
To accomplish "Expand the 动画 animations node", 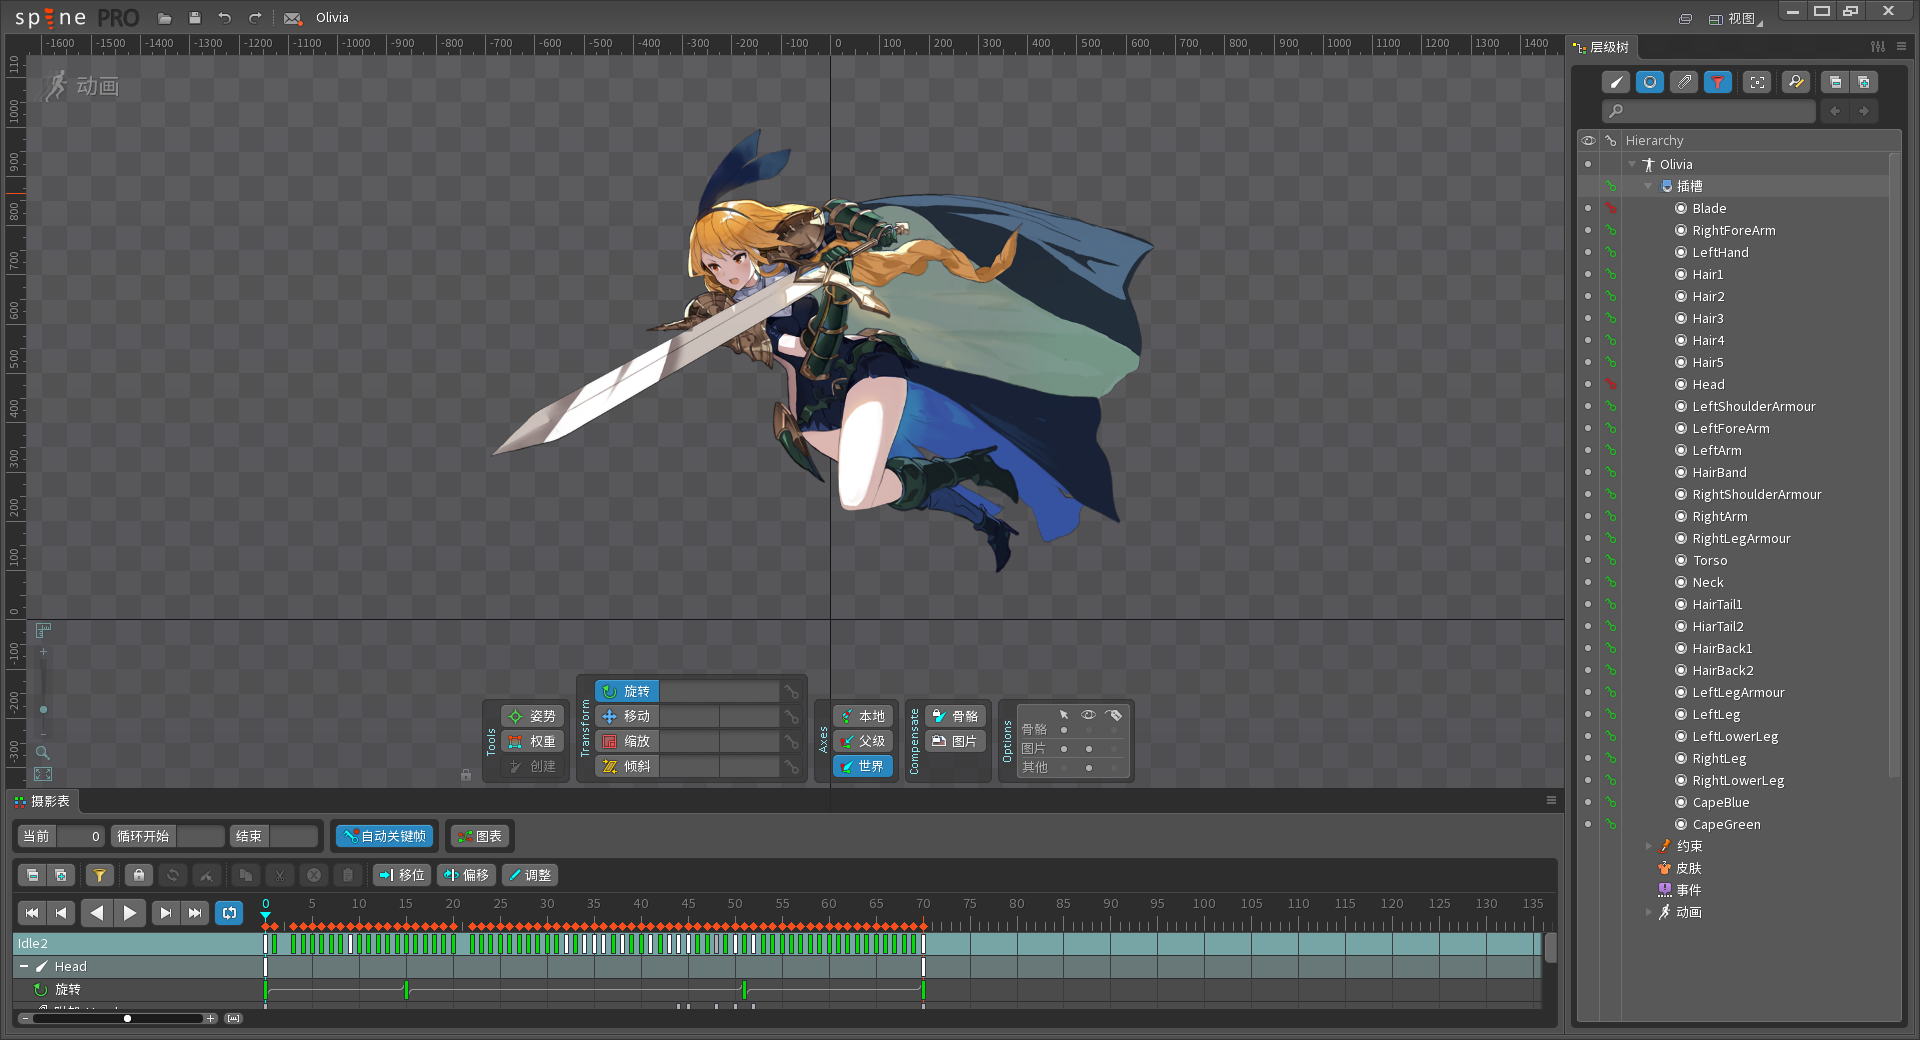I will point(1649,912).
